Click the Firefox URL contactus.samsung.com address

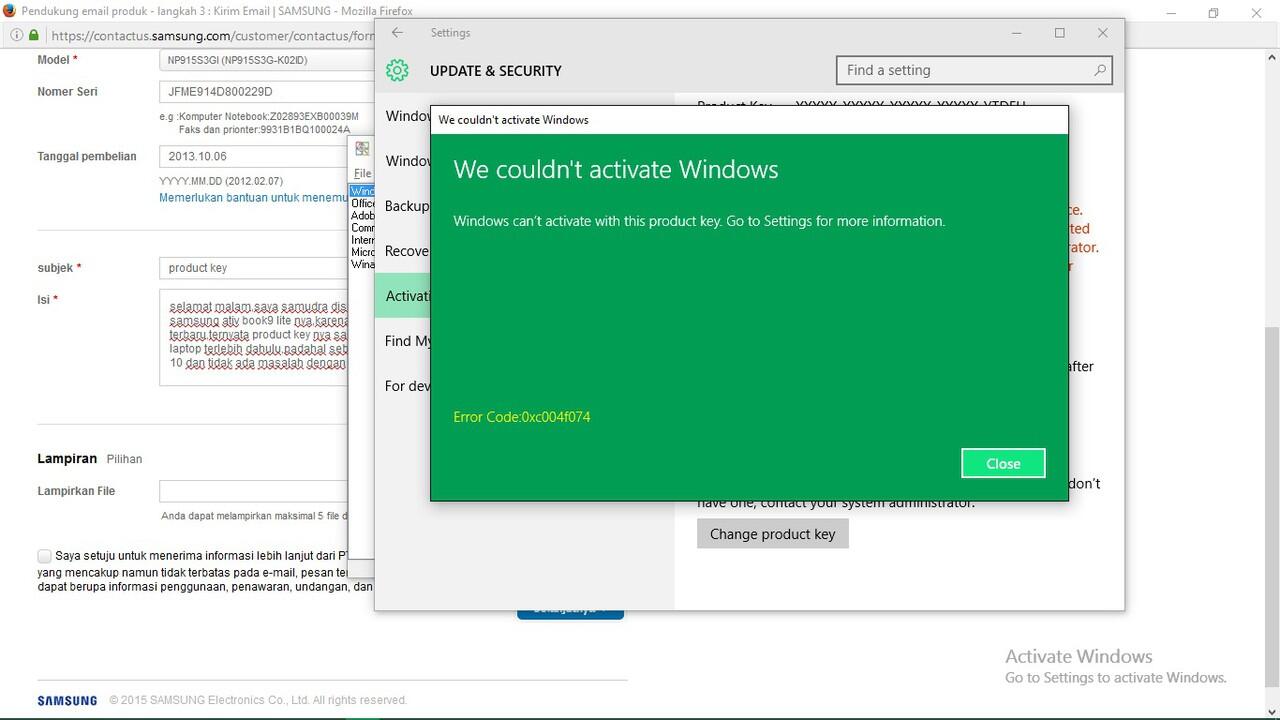click(x=212, y=35)
